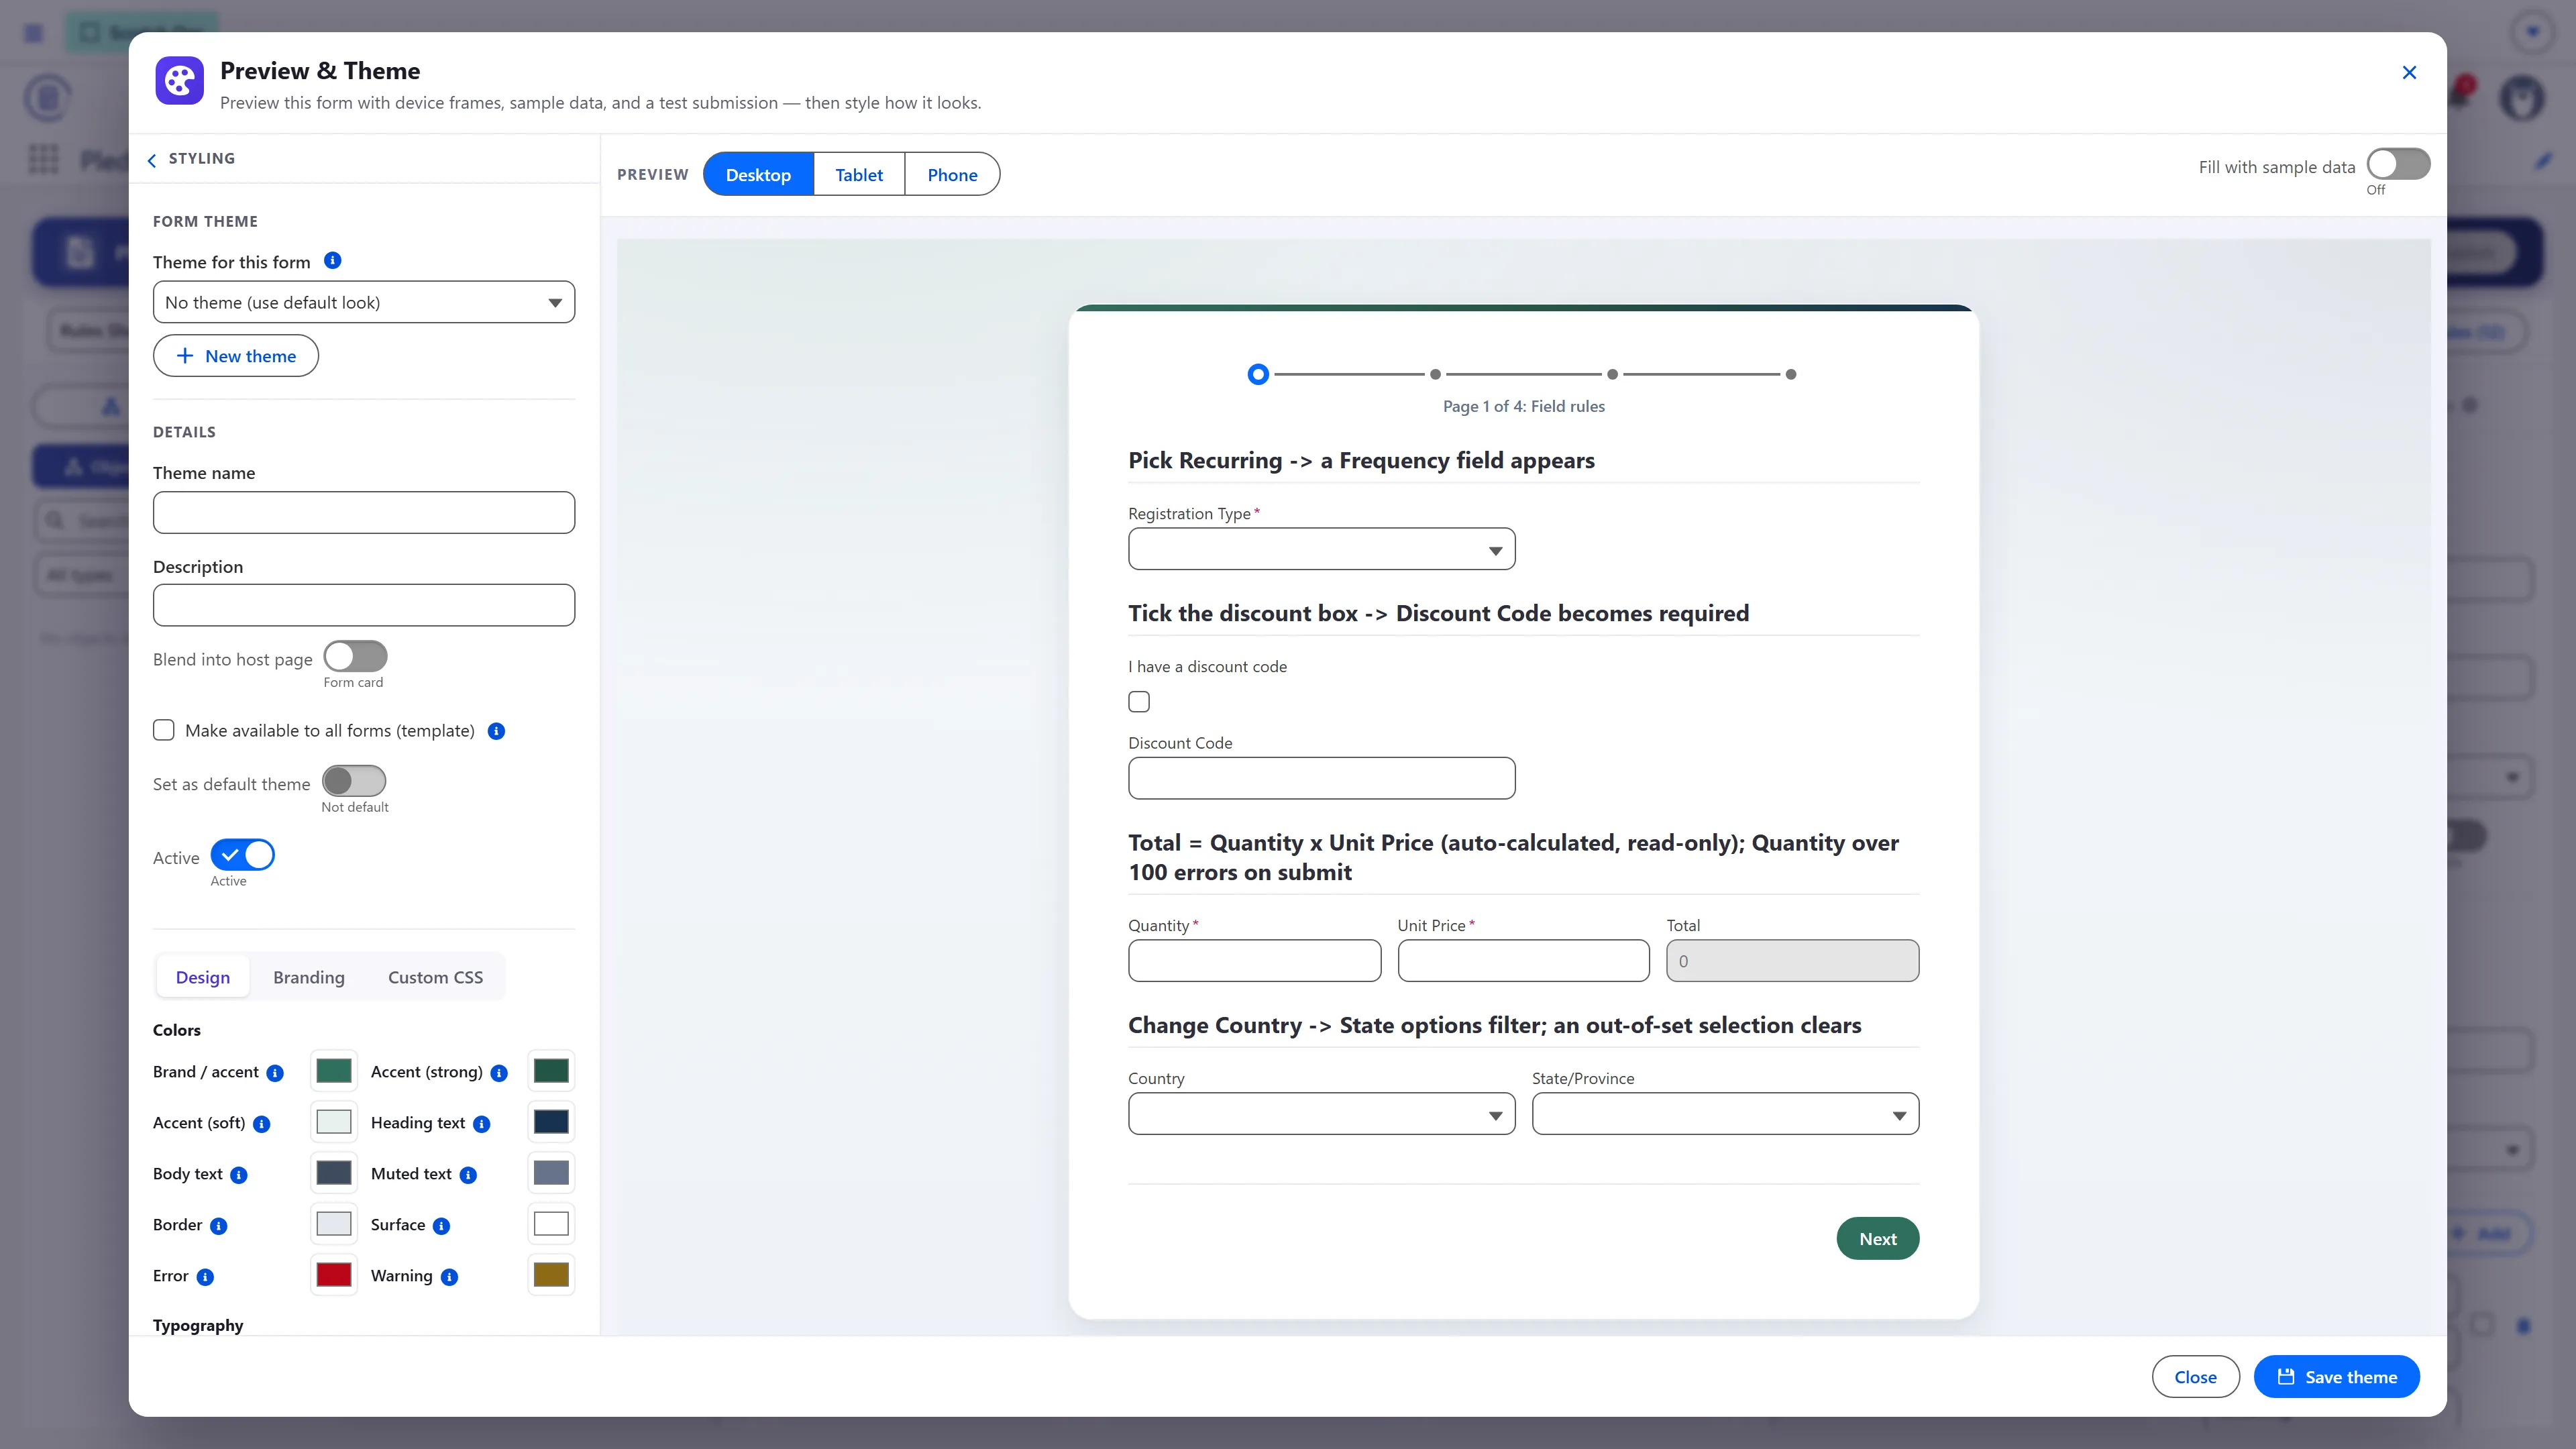This screenshot has height=1449, width=2576.
Task: Click the New theme button
Action: pos(236,356)
